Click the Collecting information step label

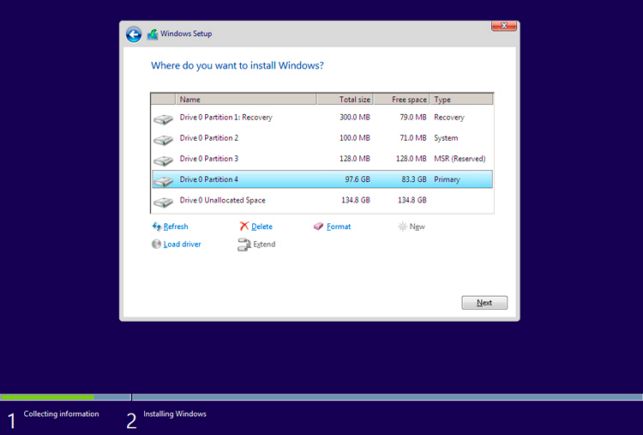pyautogui.click(x=61, y=414)
